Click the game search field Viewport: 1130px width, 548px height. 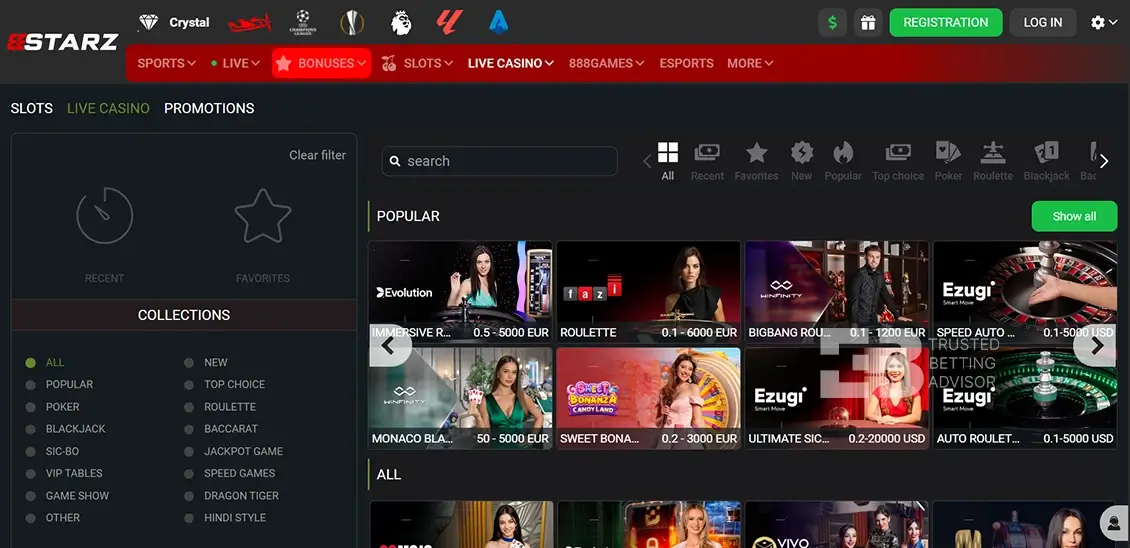coord(499,162)
